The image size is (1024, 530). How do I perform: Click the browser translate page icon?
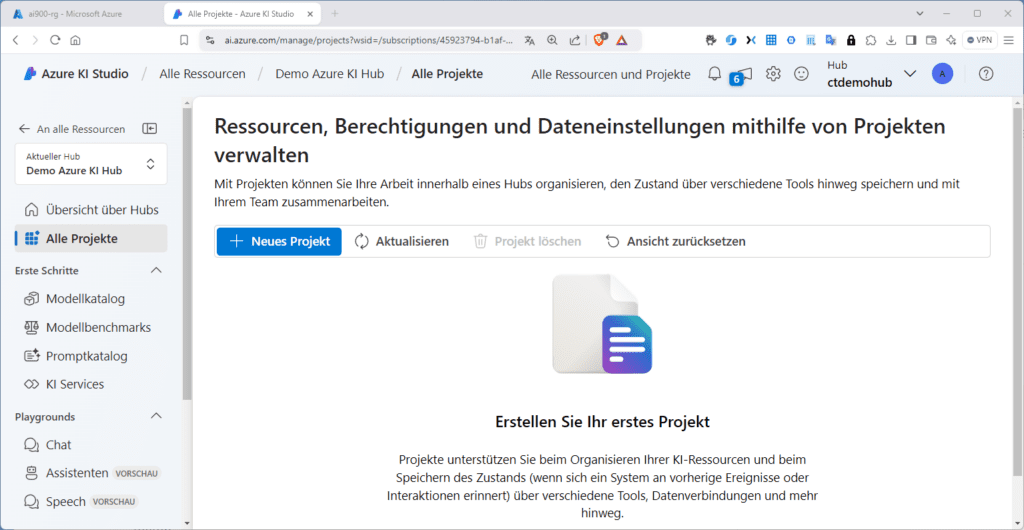click(530, 40)
